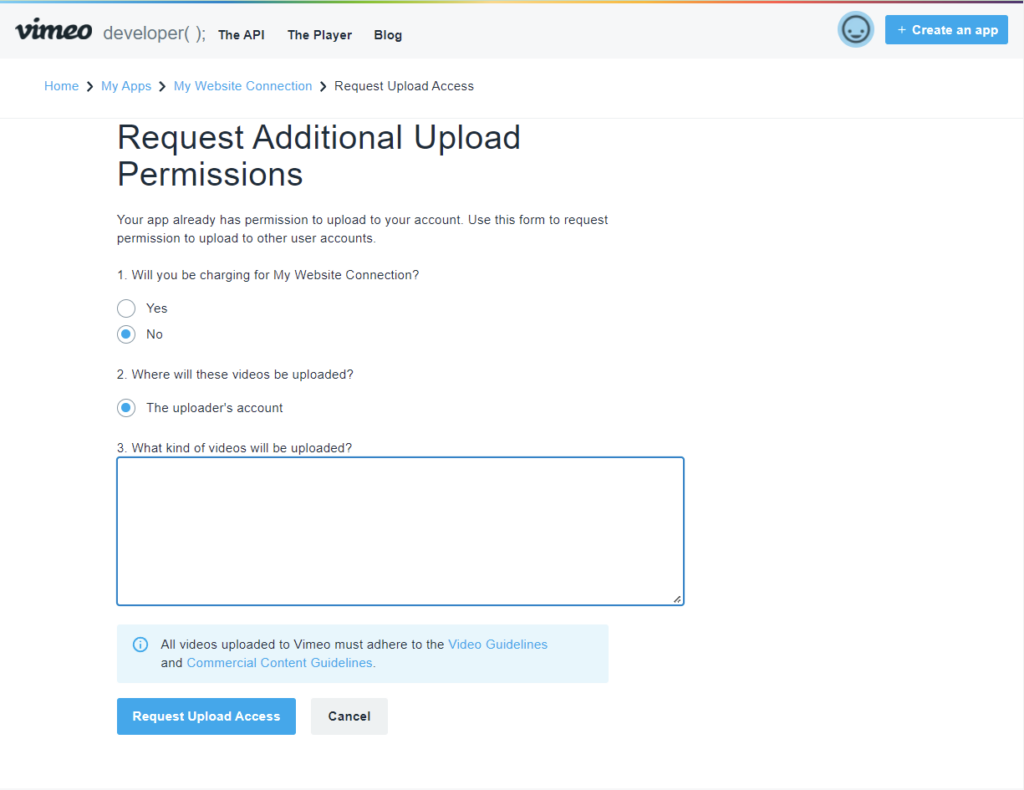
Task: Open My Apps breadcrumb link
Action: 126,86
